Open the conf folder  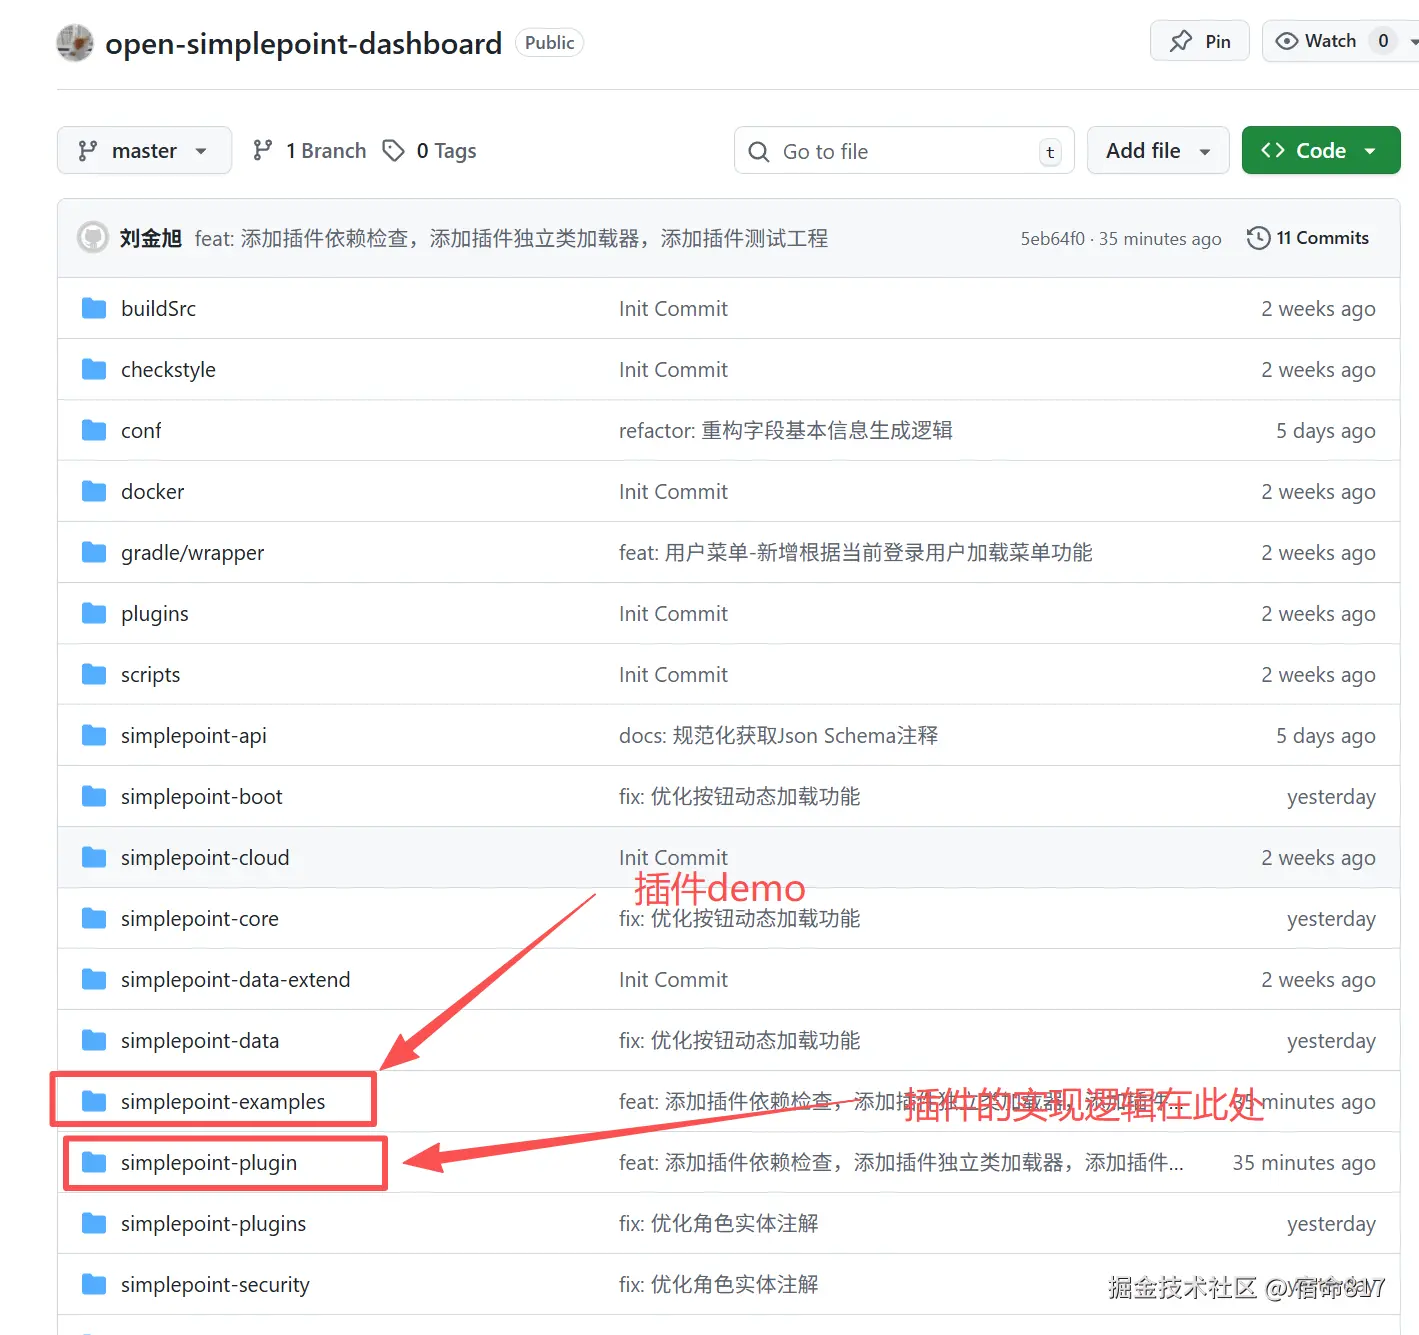[141, 430]
